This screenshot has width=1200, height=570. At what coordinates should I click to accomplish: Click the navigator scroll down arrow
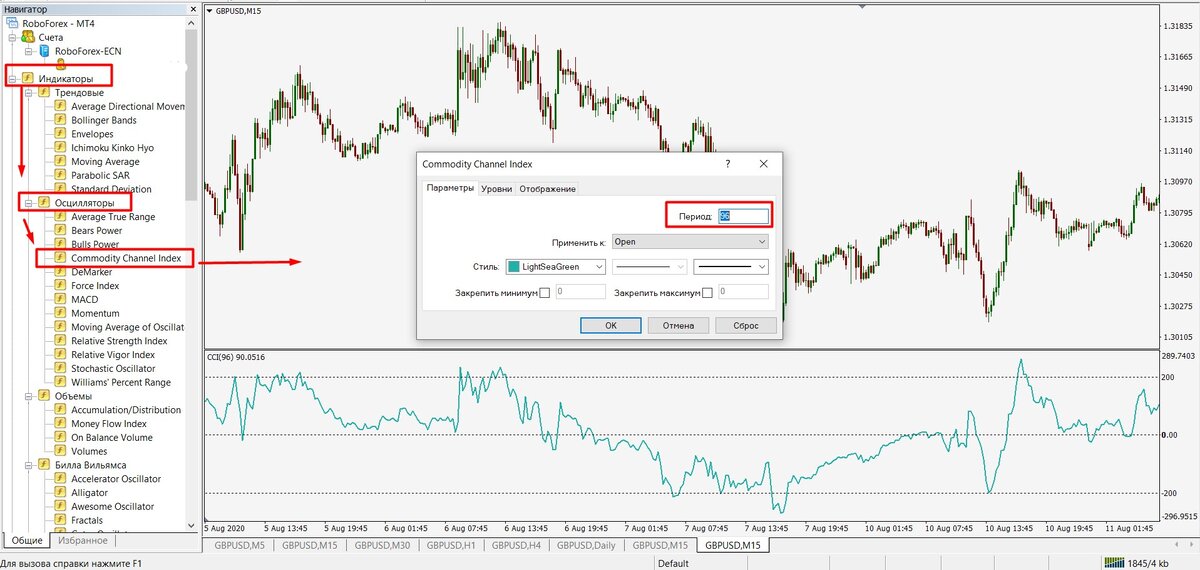(192, 525)
